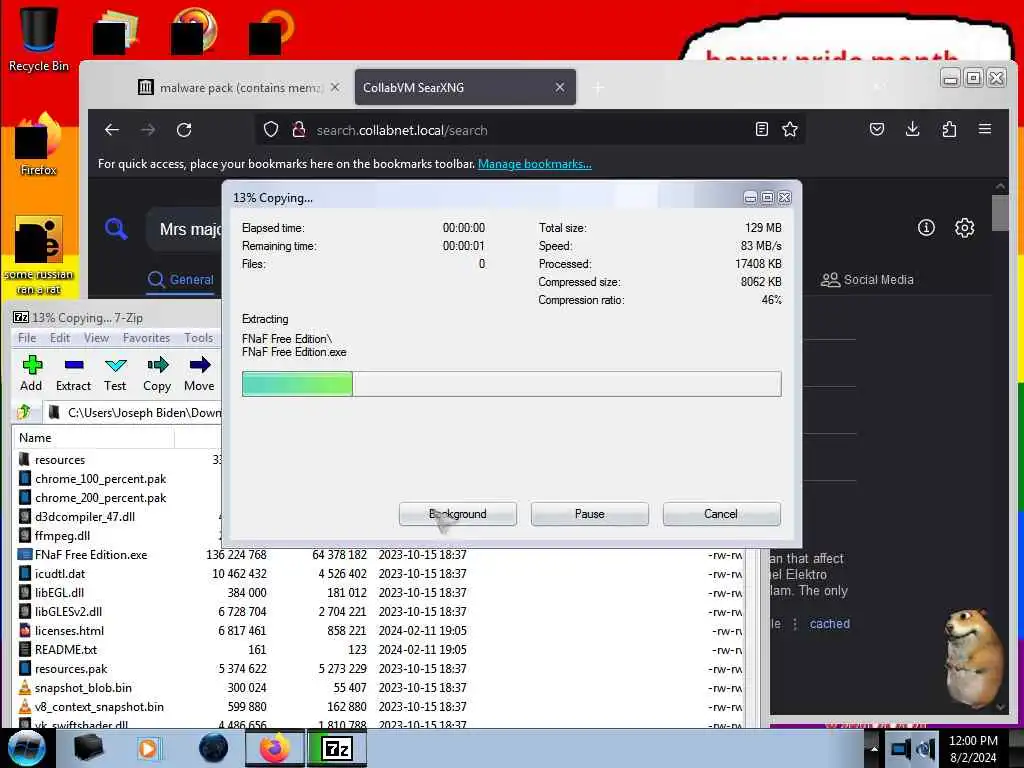
Task: Open the Pocket save icon in Firefox
Action: pos(877,129)
